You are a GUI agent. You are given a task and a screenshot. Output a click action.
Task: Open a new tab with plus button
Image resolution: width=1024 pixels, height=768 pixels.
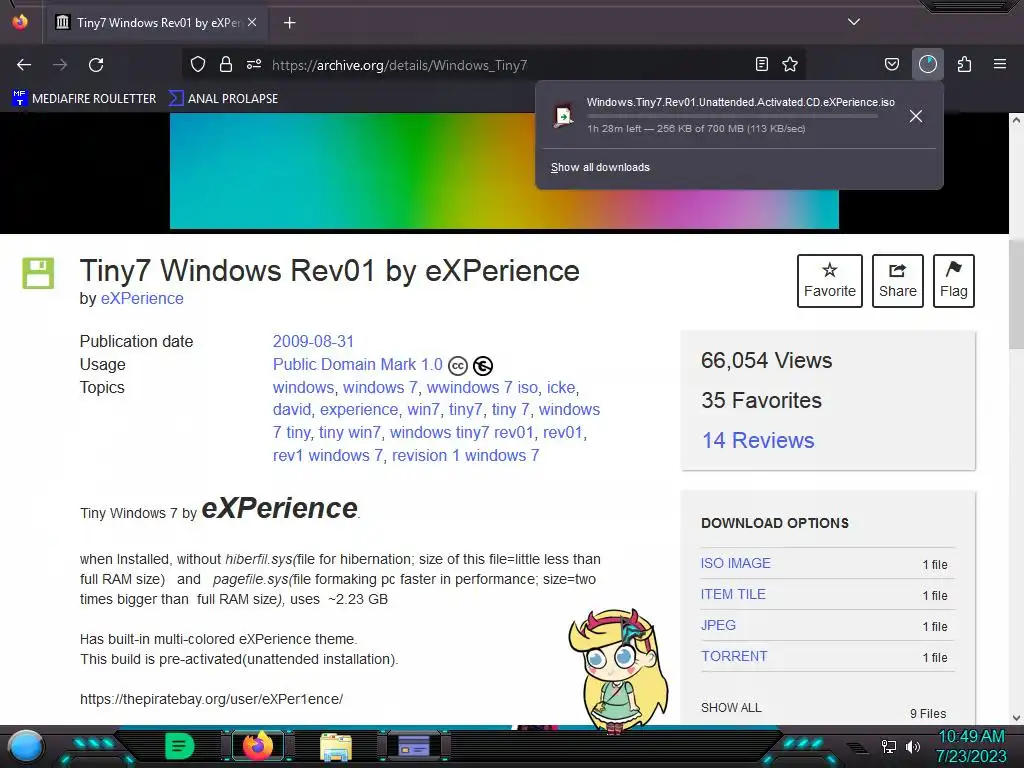[289, 23]
